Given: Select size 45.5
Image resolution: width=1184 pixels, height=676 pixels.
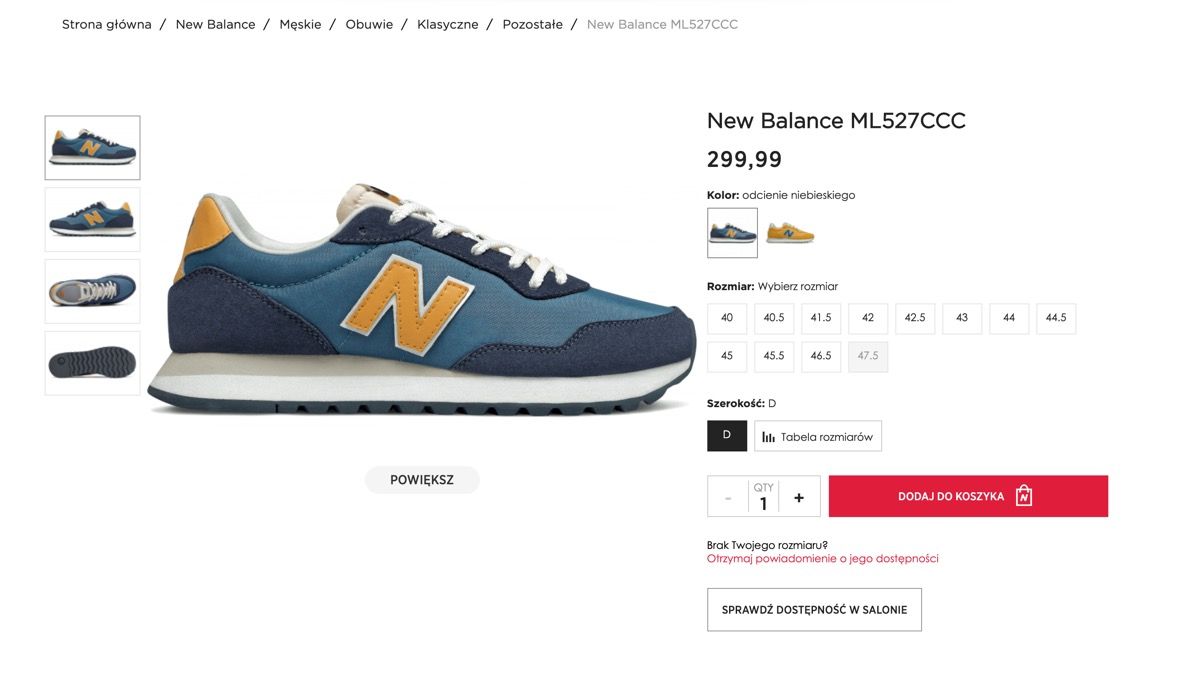Looking at the screenshot, I should pos(774,356).
